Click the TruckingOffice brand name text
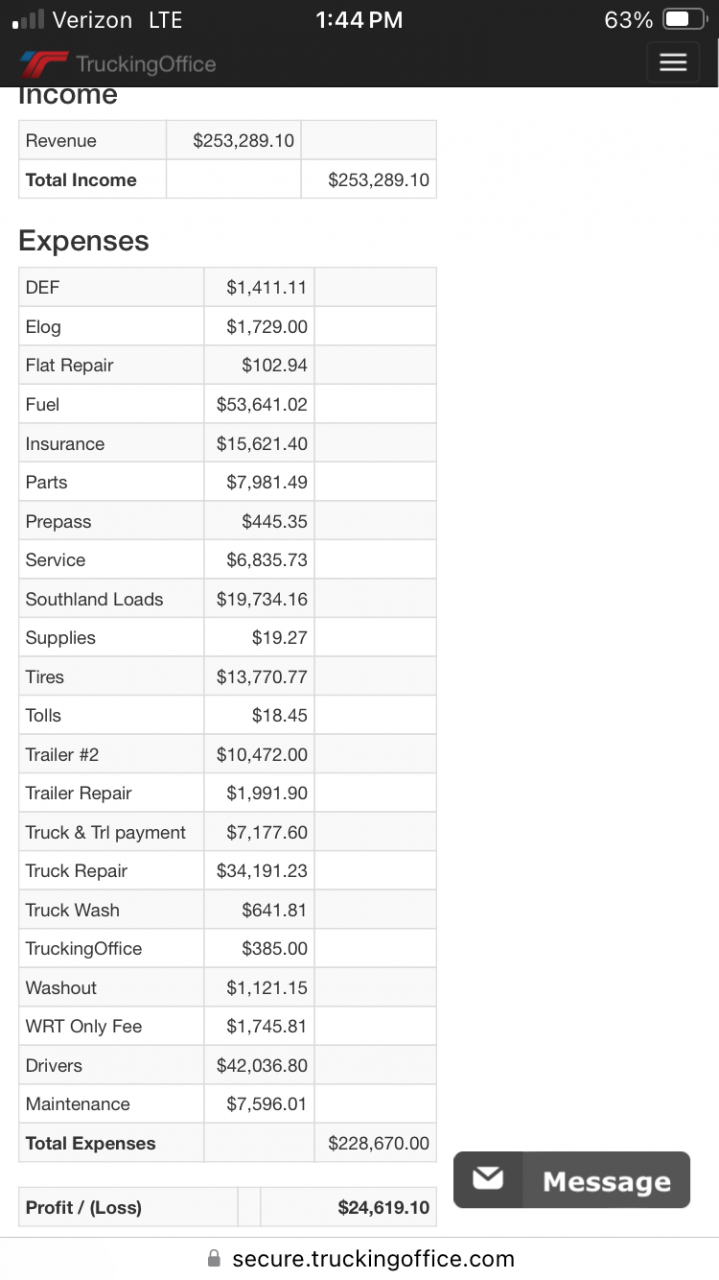 [x=146, y=65]
